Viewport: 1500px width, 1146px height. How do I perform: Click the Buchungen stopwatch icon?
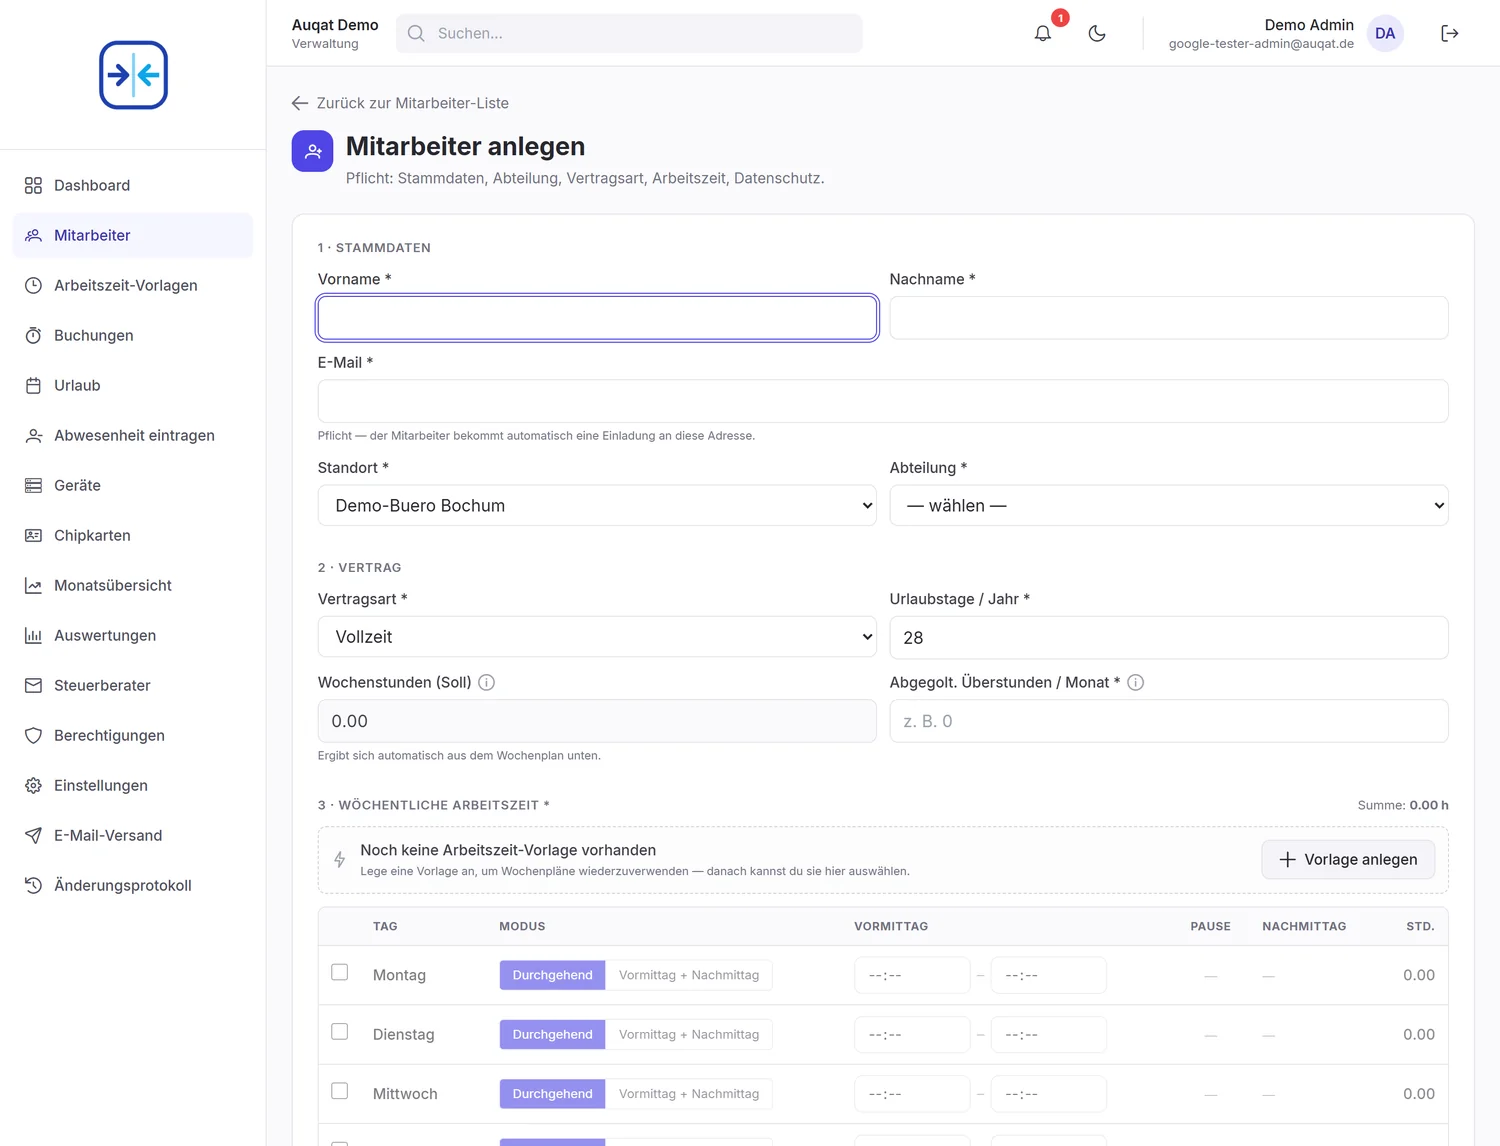coord(33,336)
